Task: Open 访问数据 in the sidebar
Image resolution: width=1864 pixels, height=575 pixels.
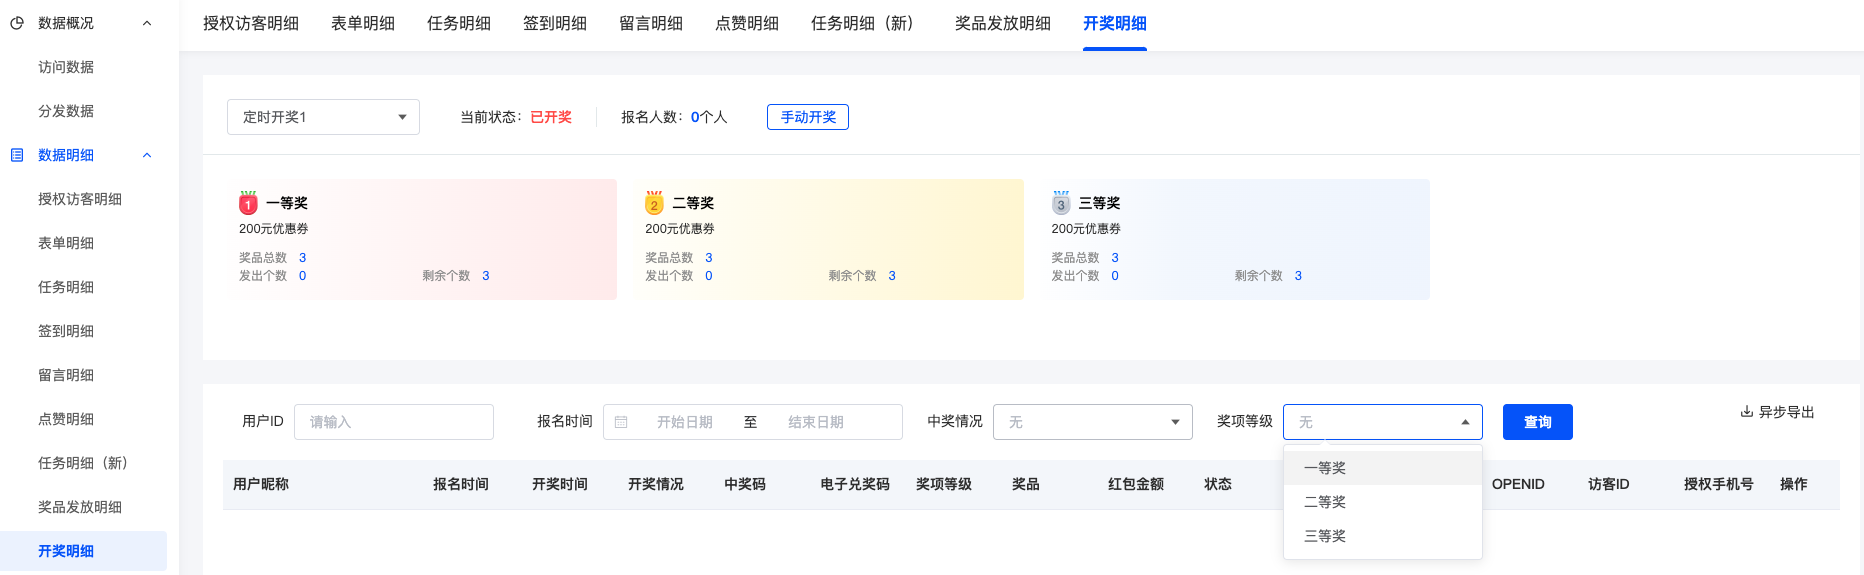Action: tap(66, 67)
